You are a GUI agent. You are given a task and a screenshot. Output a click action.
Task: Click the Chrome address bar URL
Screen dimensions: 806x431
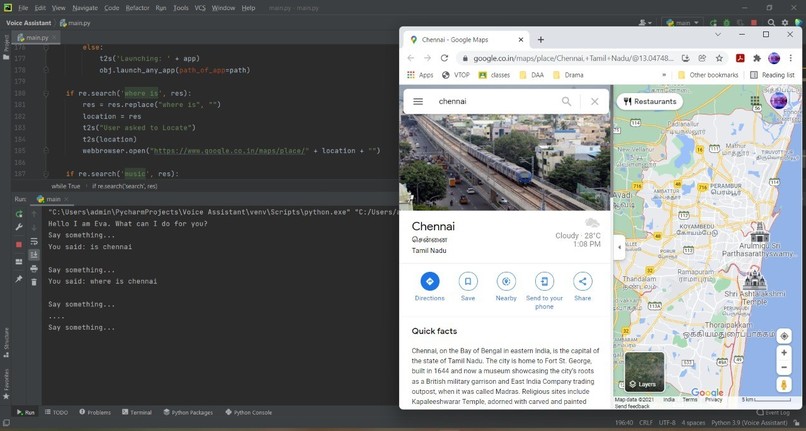click(x=573, y=59)
